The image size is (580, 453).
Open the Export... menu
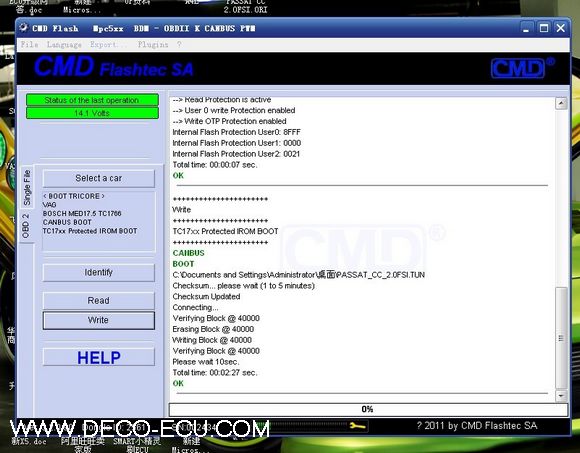click(108, 45)
